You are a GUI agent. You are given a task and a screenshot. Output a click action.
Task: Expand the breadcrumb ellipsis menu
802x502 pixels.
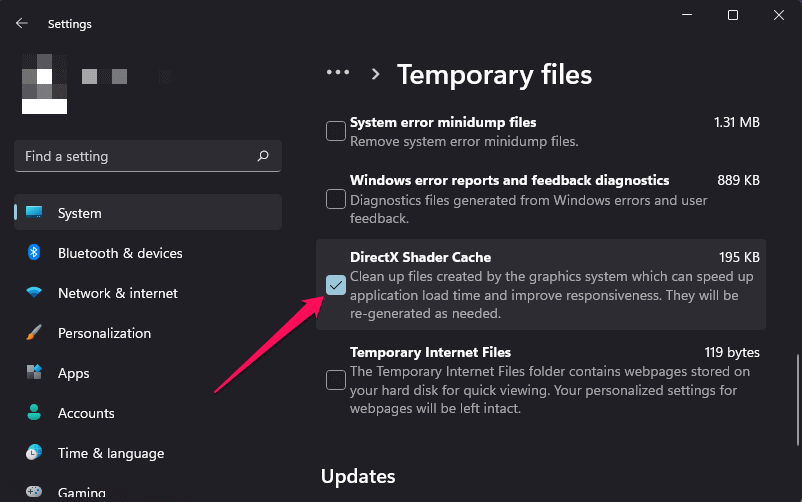(x=338, y=74)
